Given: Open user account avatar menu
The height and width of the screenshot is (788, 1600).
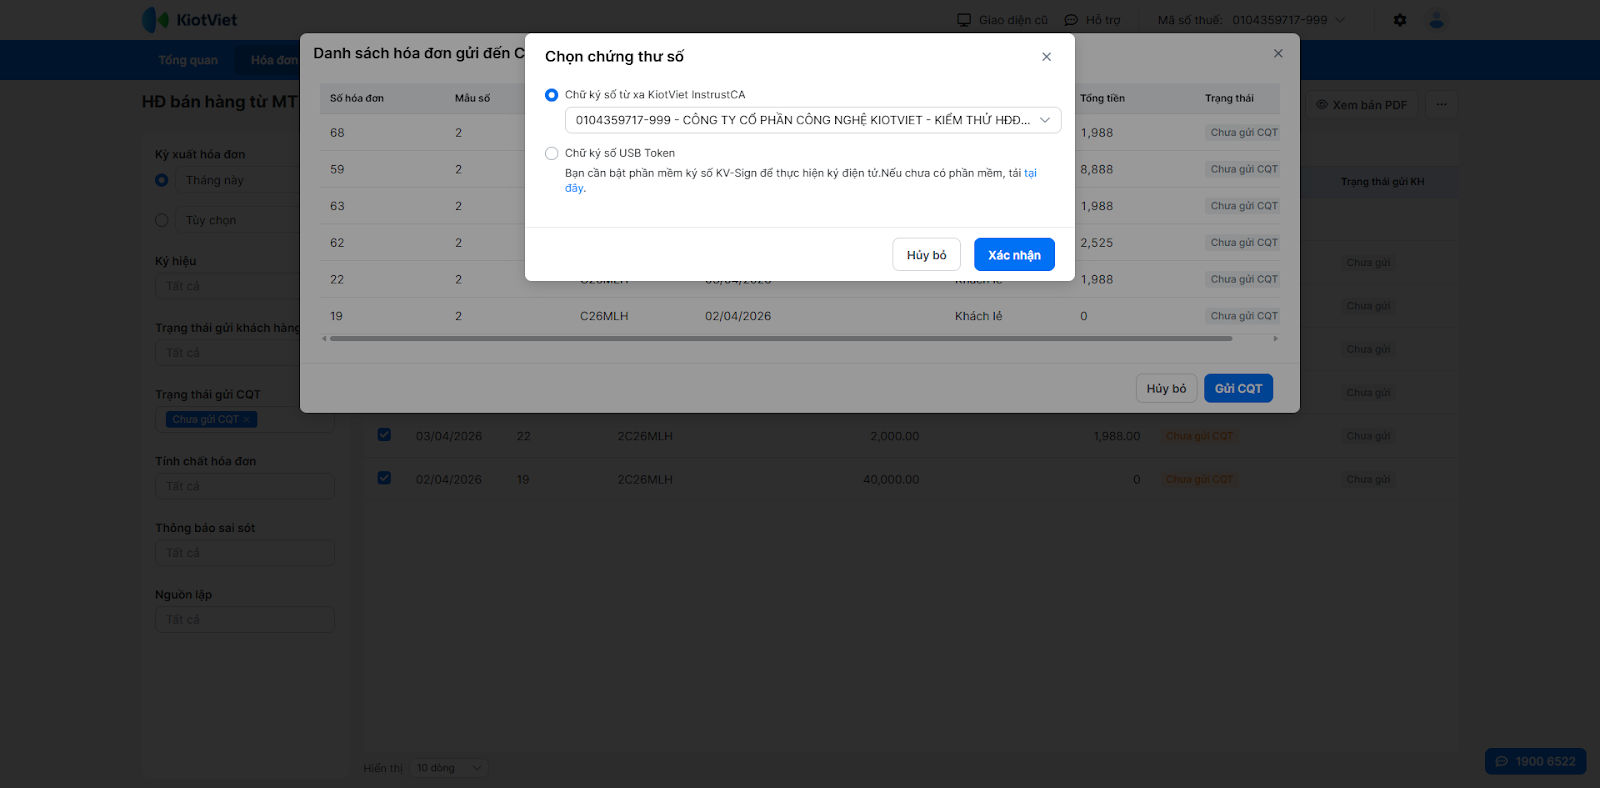Looking at the screenshot, I should point(1437,20).
